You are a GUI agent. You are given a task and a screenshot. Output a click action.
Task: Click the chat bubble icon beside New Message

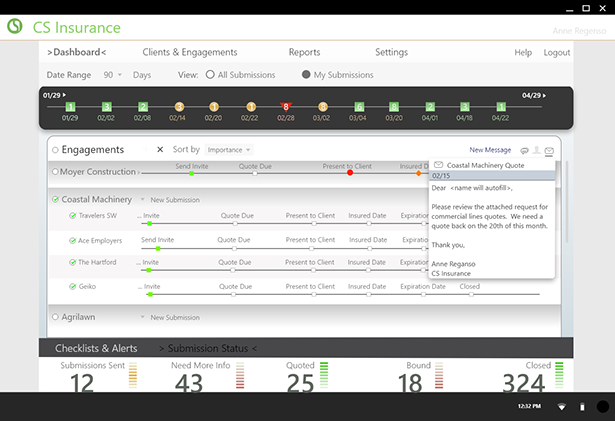click(x=525, y=151)
